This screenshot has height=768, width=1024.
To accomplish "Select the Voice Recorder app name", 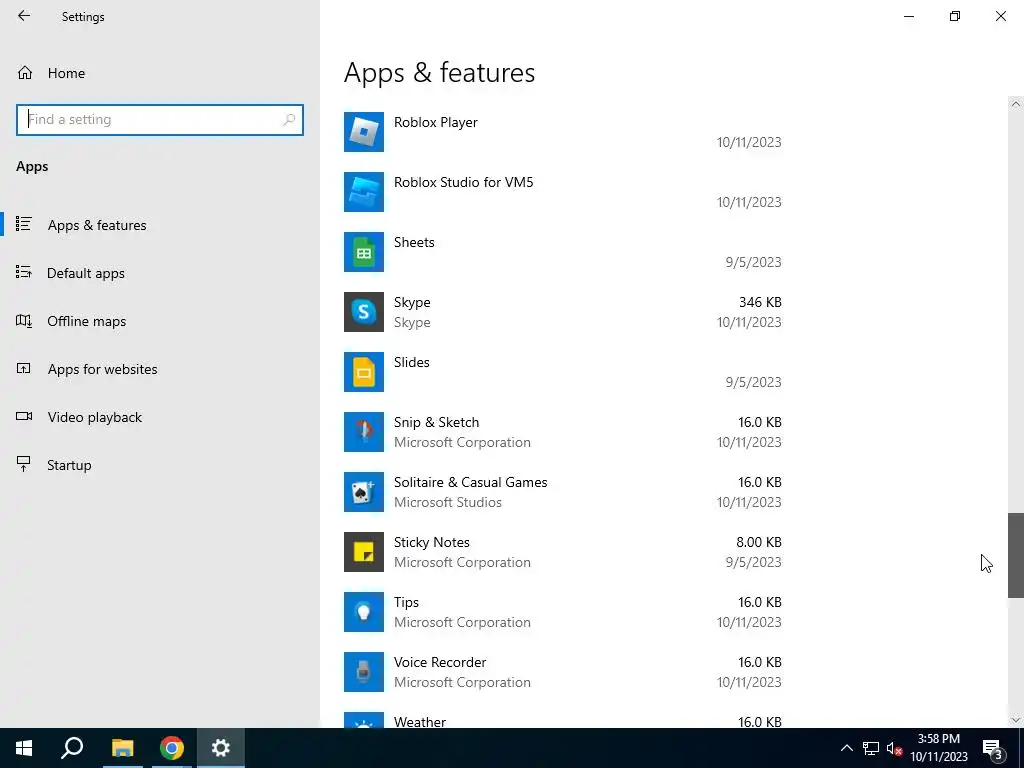I will 440,662.
